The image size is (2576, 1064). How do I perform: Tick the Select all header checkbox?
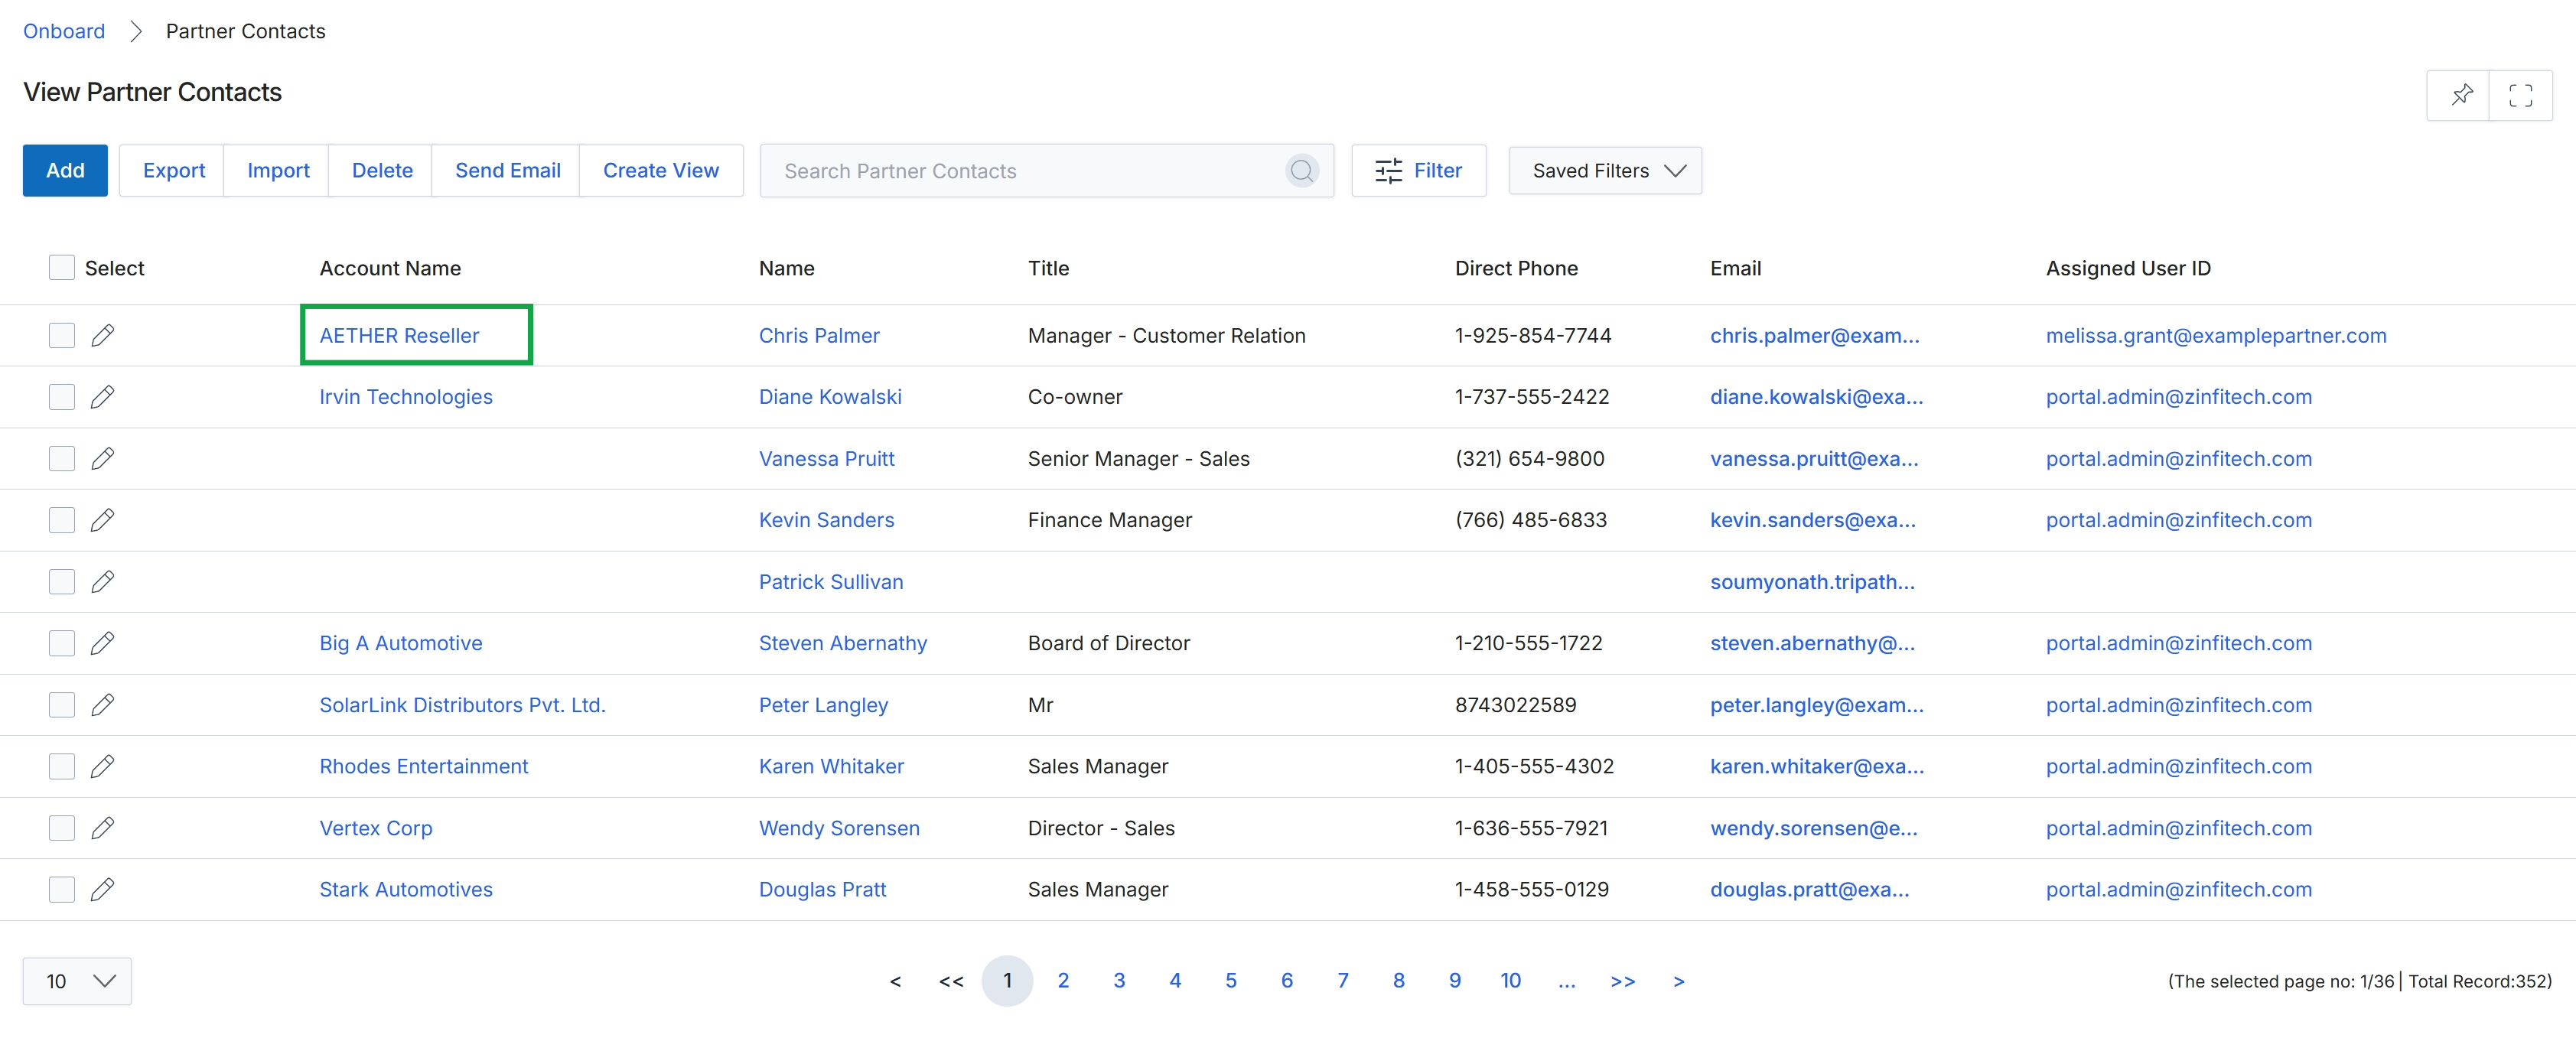[62, 267]
